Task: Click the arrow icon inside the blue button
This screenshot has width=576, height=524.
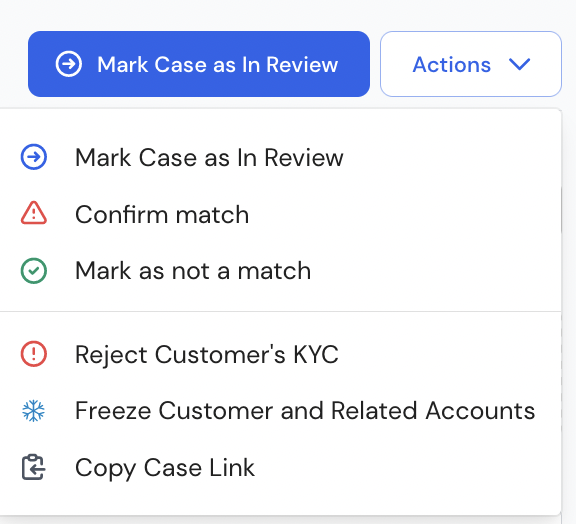Action: tap(69, 64)
